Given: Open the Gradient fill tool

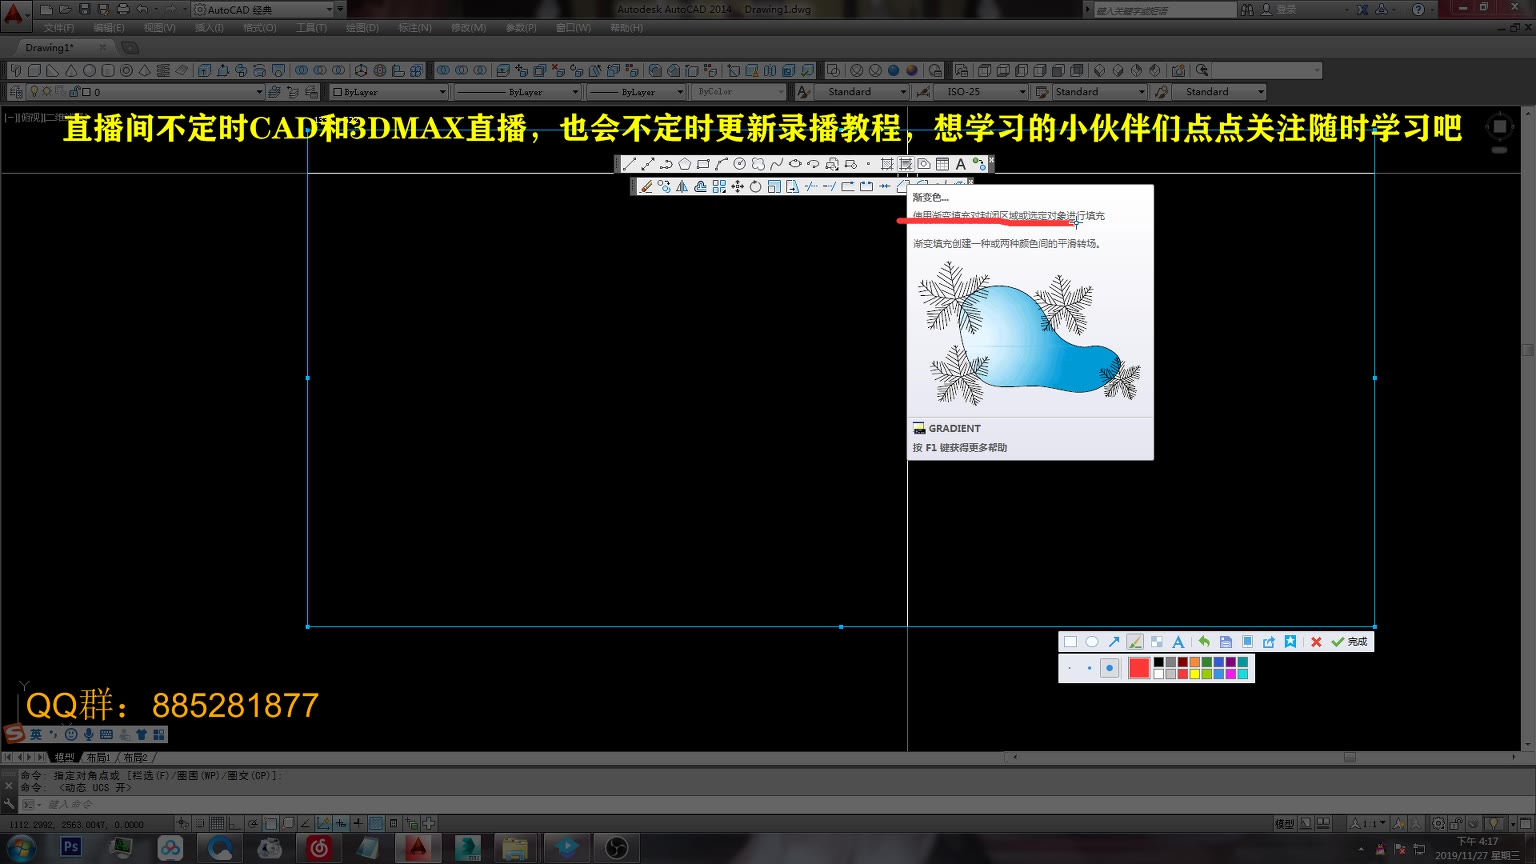Looking at the screenshot, I should pyautogui.click(x=908, y=164).
